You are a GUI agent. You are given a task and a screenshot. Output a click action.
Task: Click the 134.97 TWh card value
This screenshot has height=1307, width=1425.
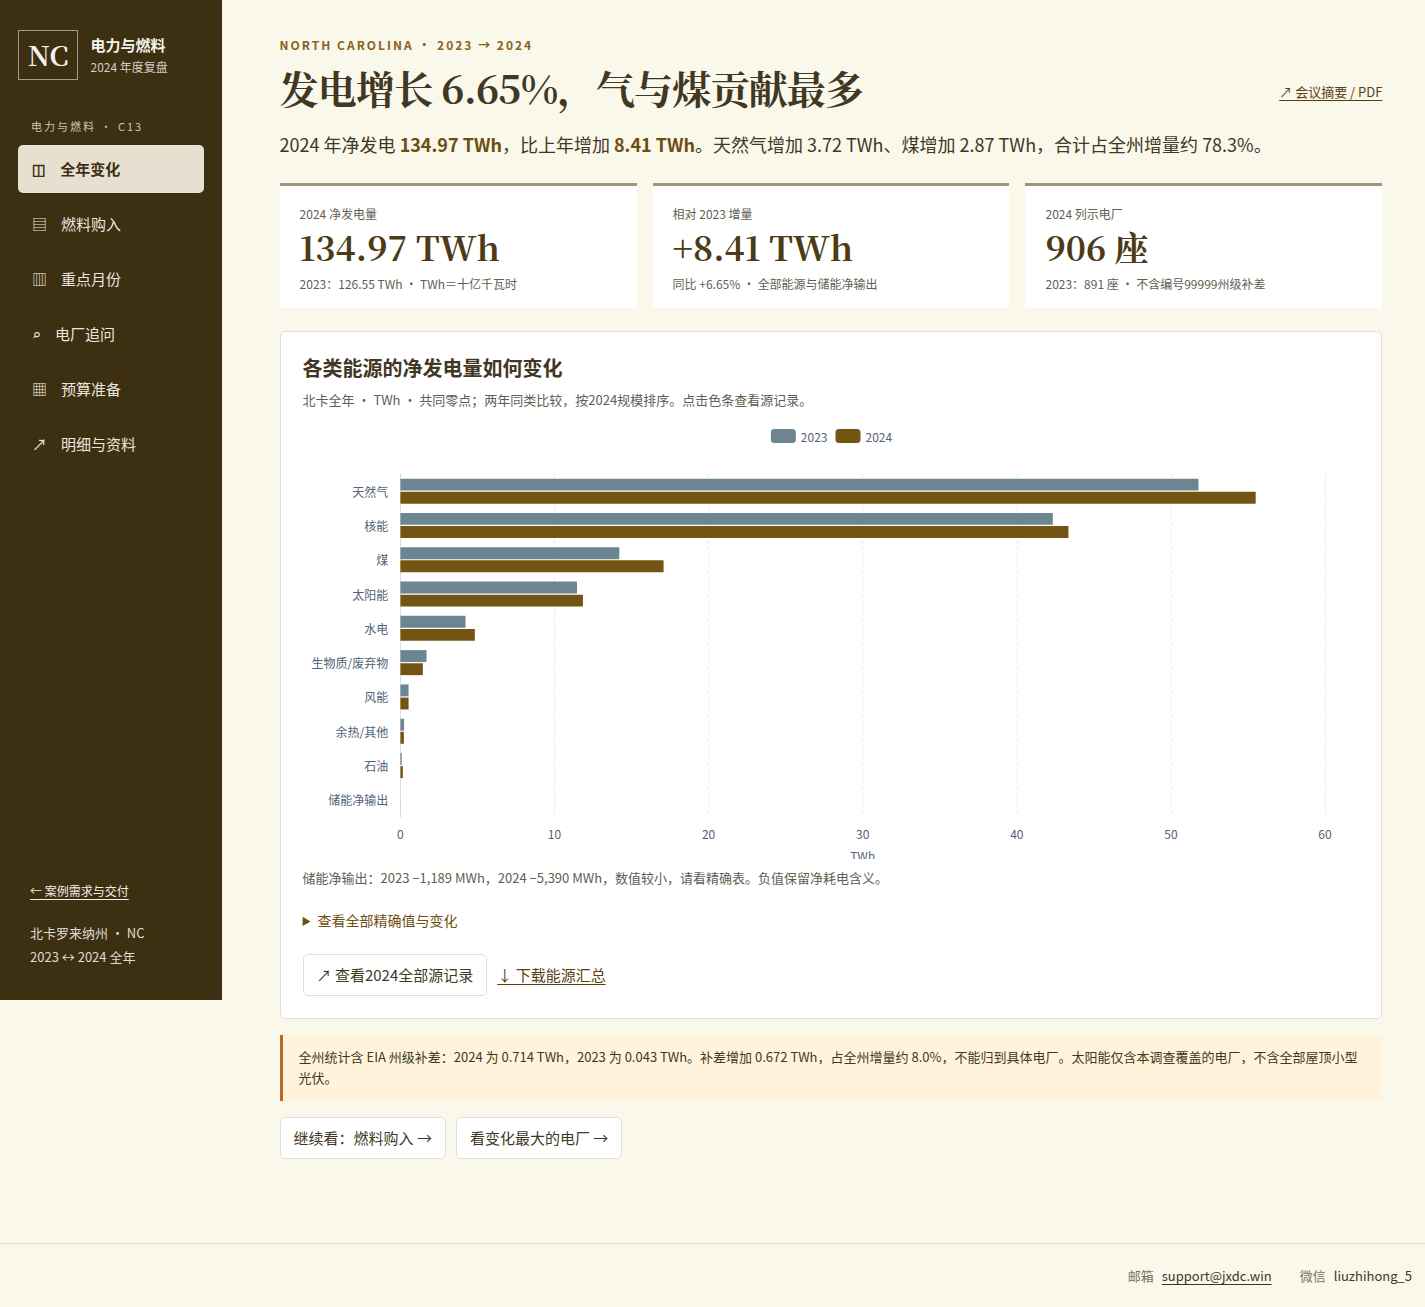[x=399, y=248]
